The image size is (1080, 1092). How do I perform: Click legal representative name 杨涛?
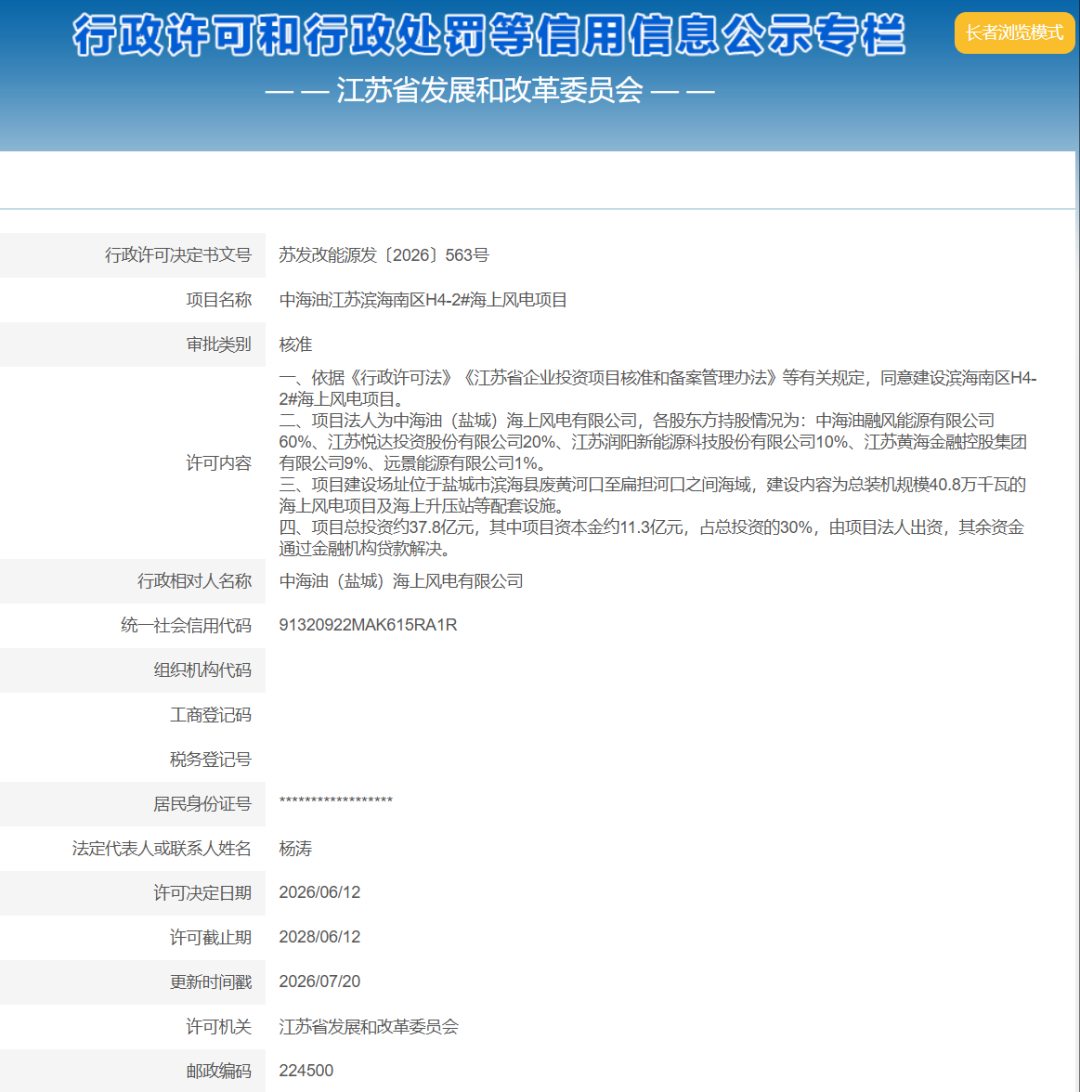[295, 849]
